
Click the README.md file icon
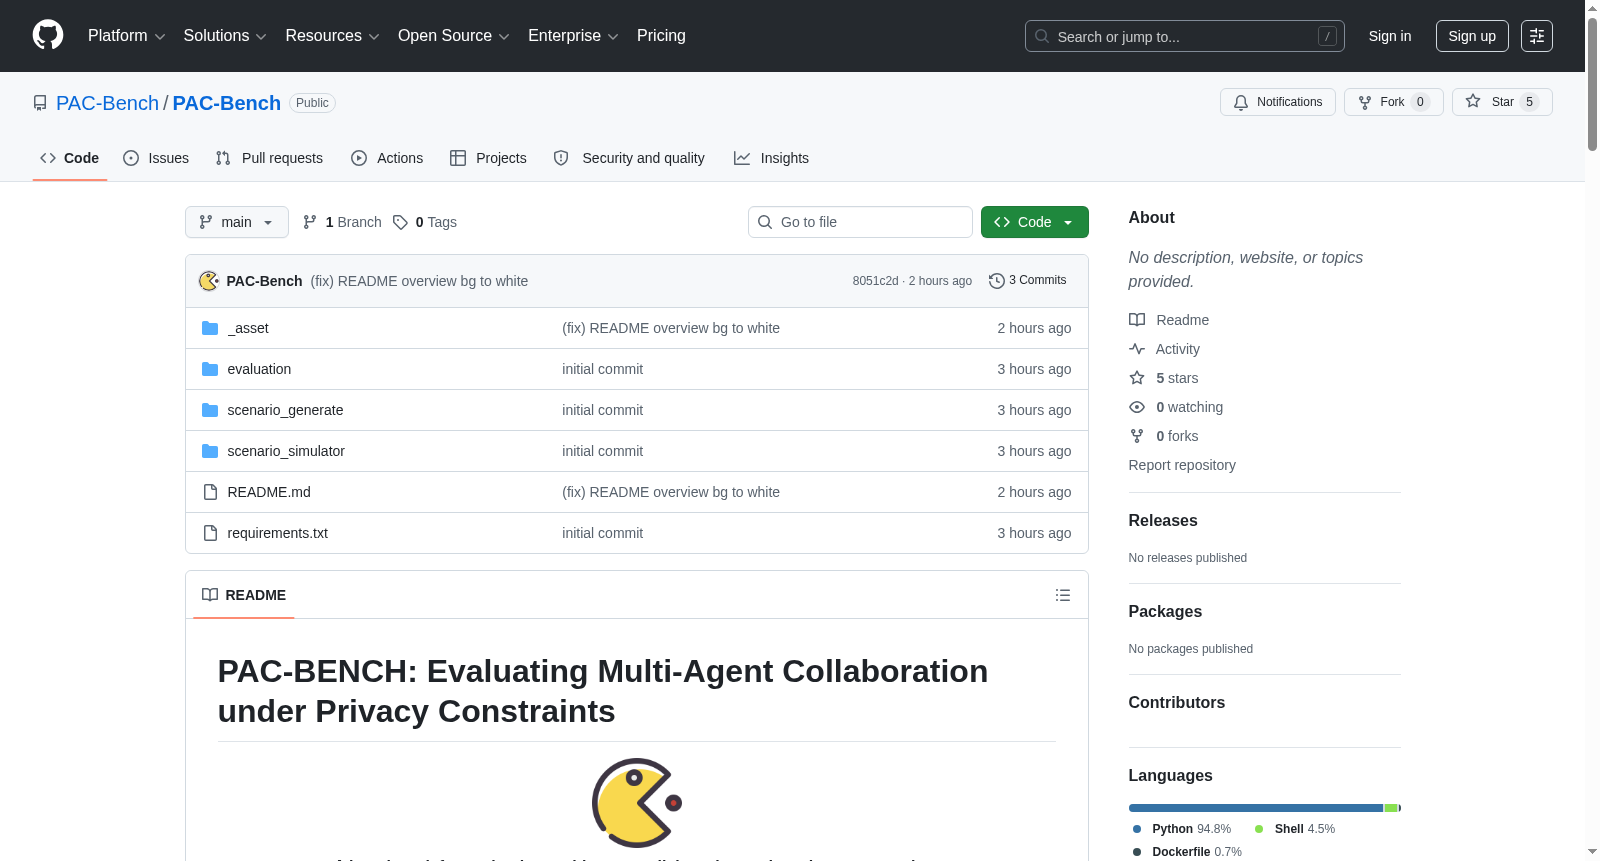coord(210,492)
